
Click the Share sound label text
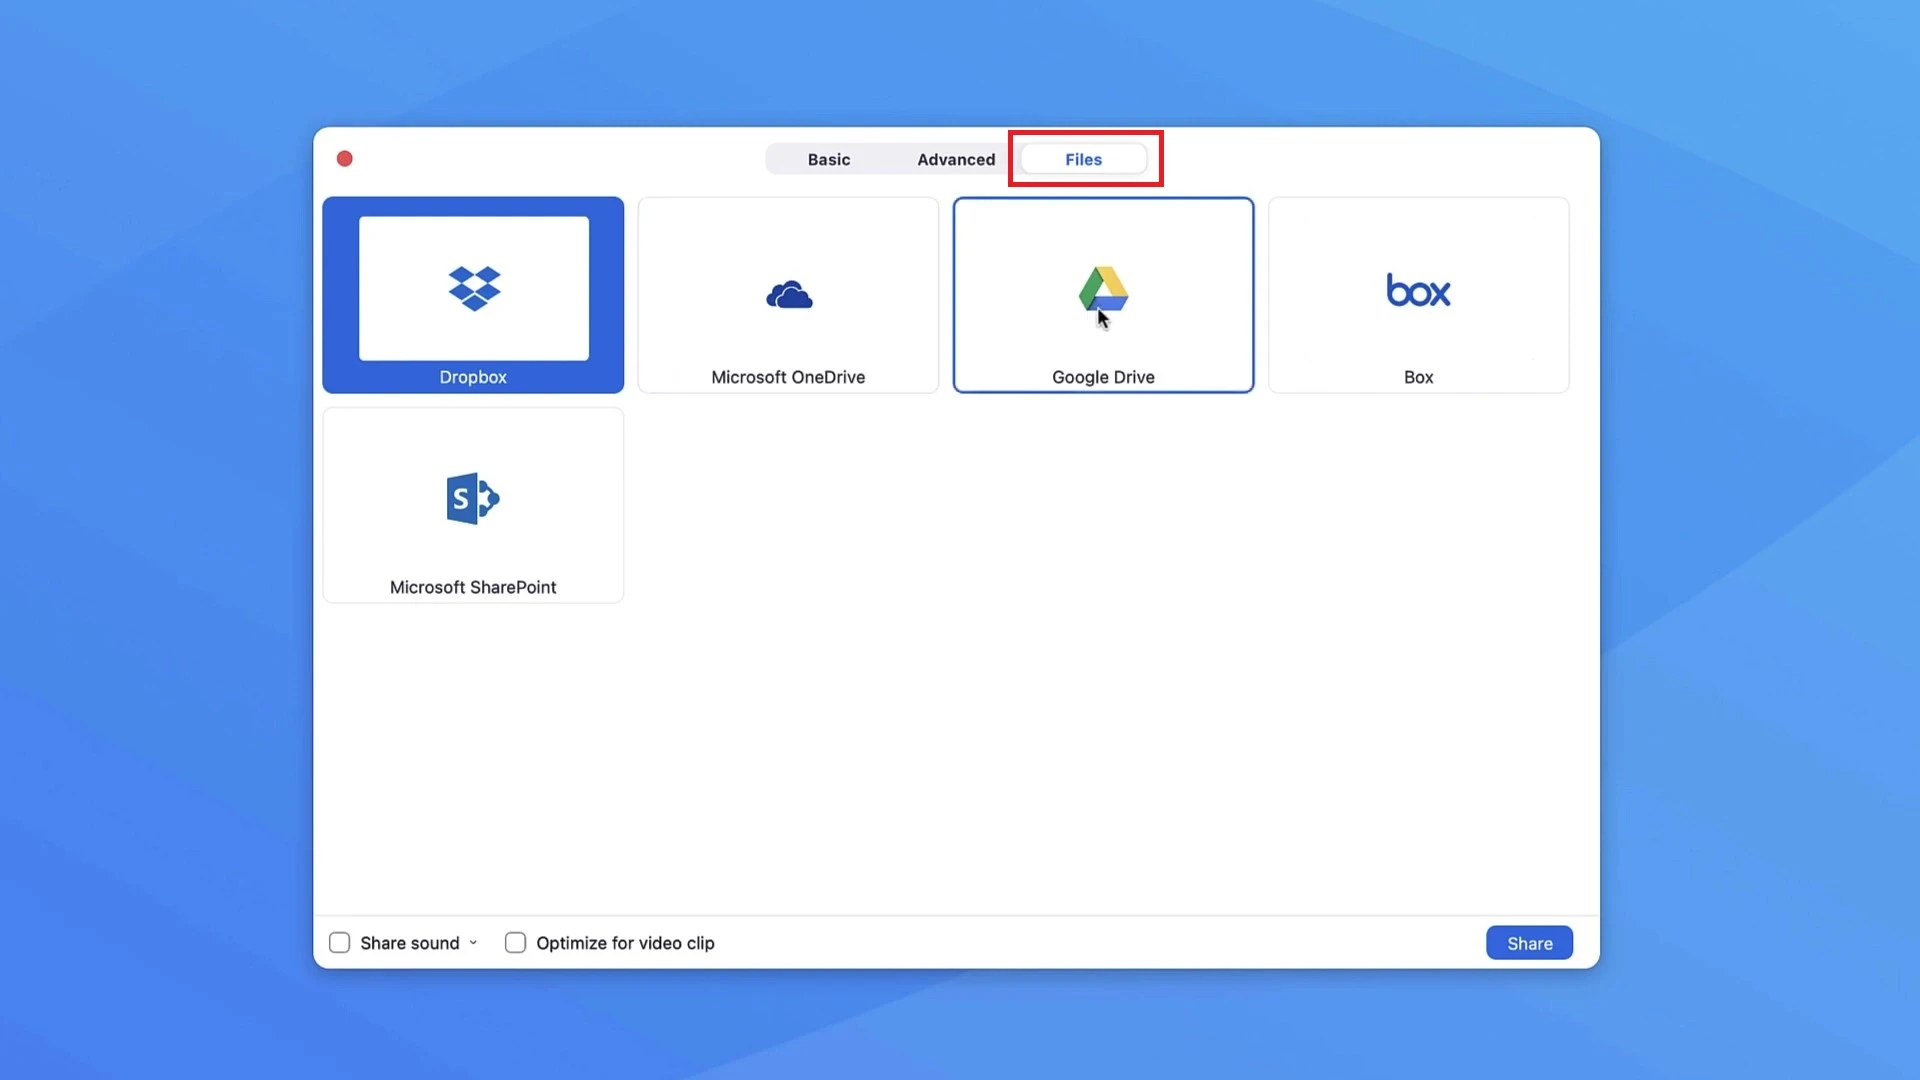[x=410, y=943]
